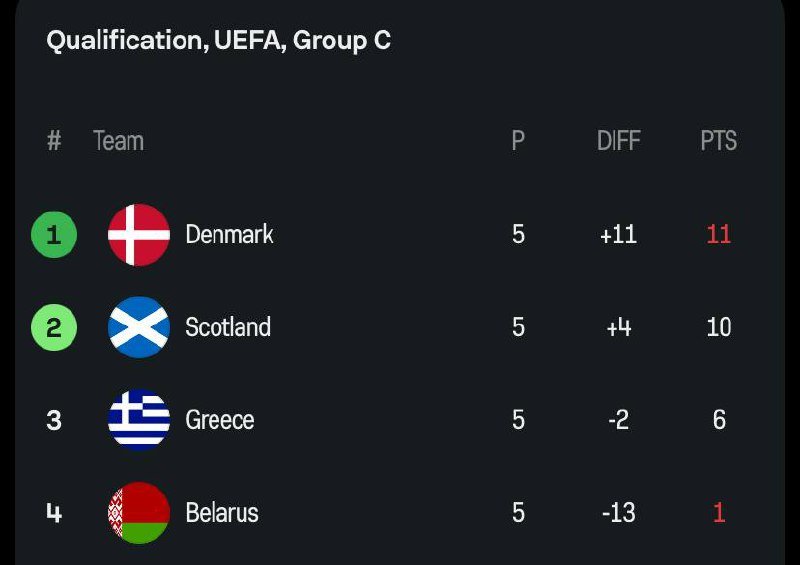The width and height of the screenshot is (800, 565).
Task: Click Denmark's red 11 points value
Action: coord(718,235)
